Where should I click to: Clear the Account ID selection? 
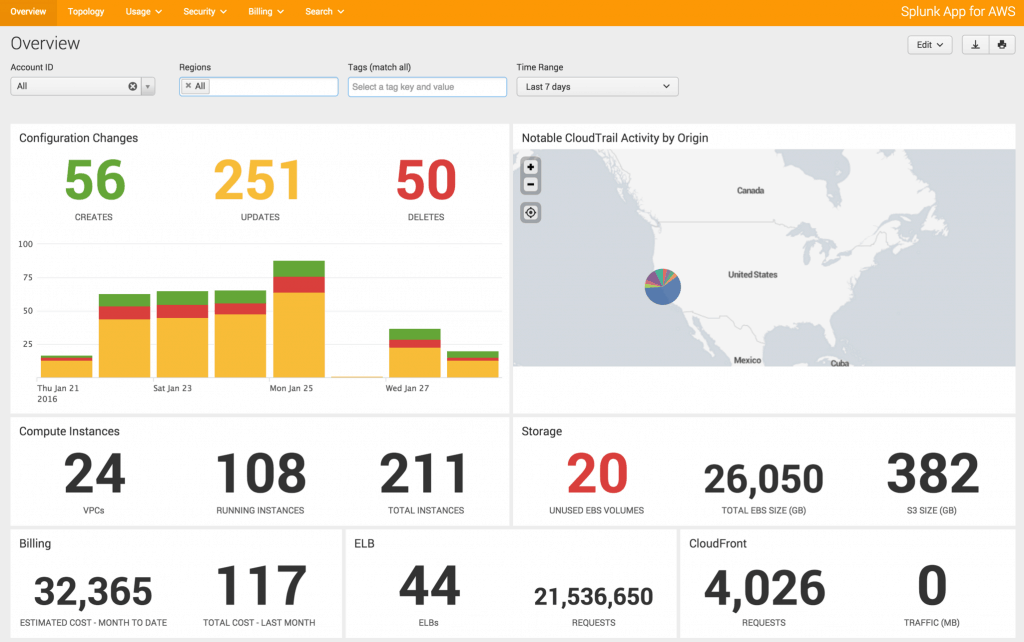[x=133, y=86]
